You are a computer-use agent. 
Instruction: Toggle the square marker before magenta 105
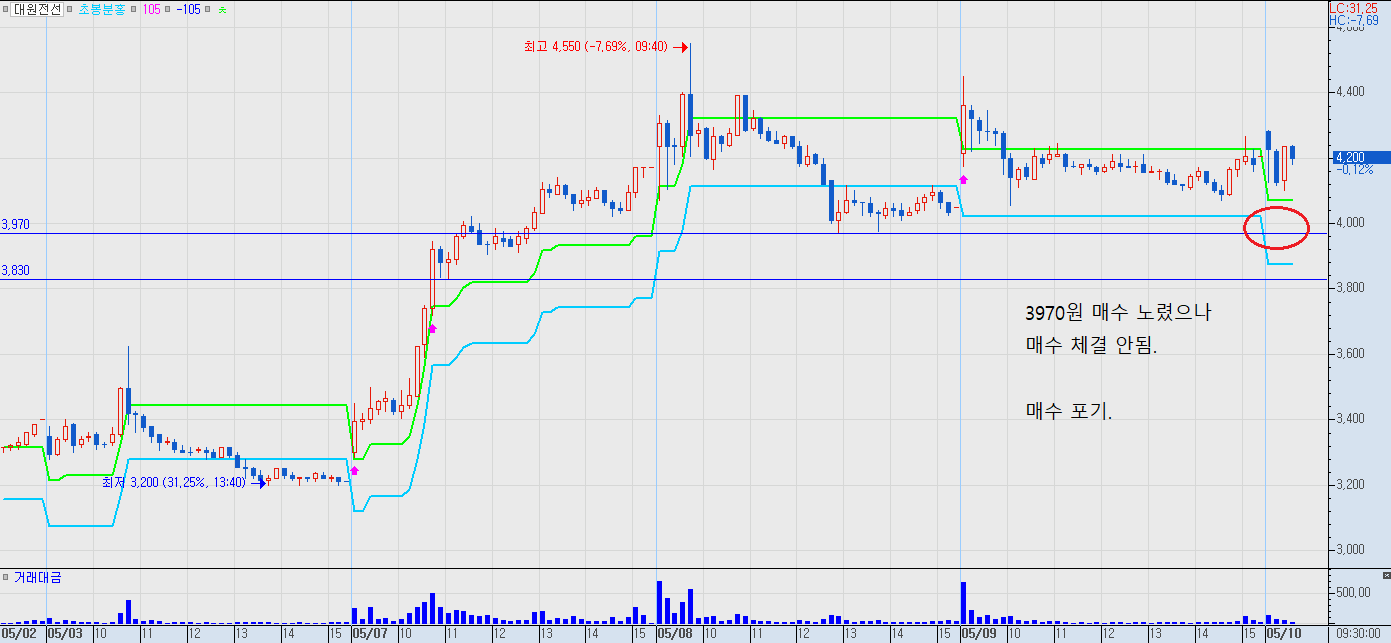click(x=133, y=9)
